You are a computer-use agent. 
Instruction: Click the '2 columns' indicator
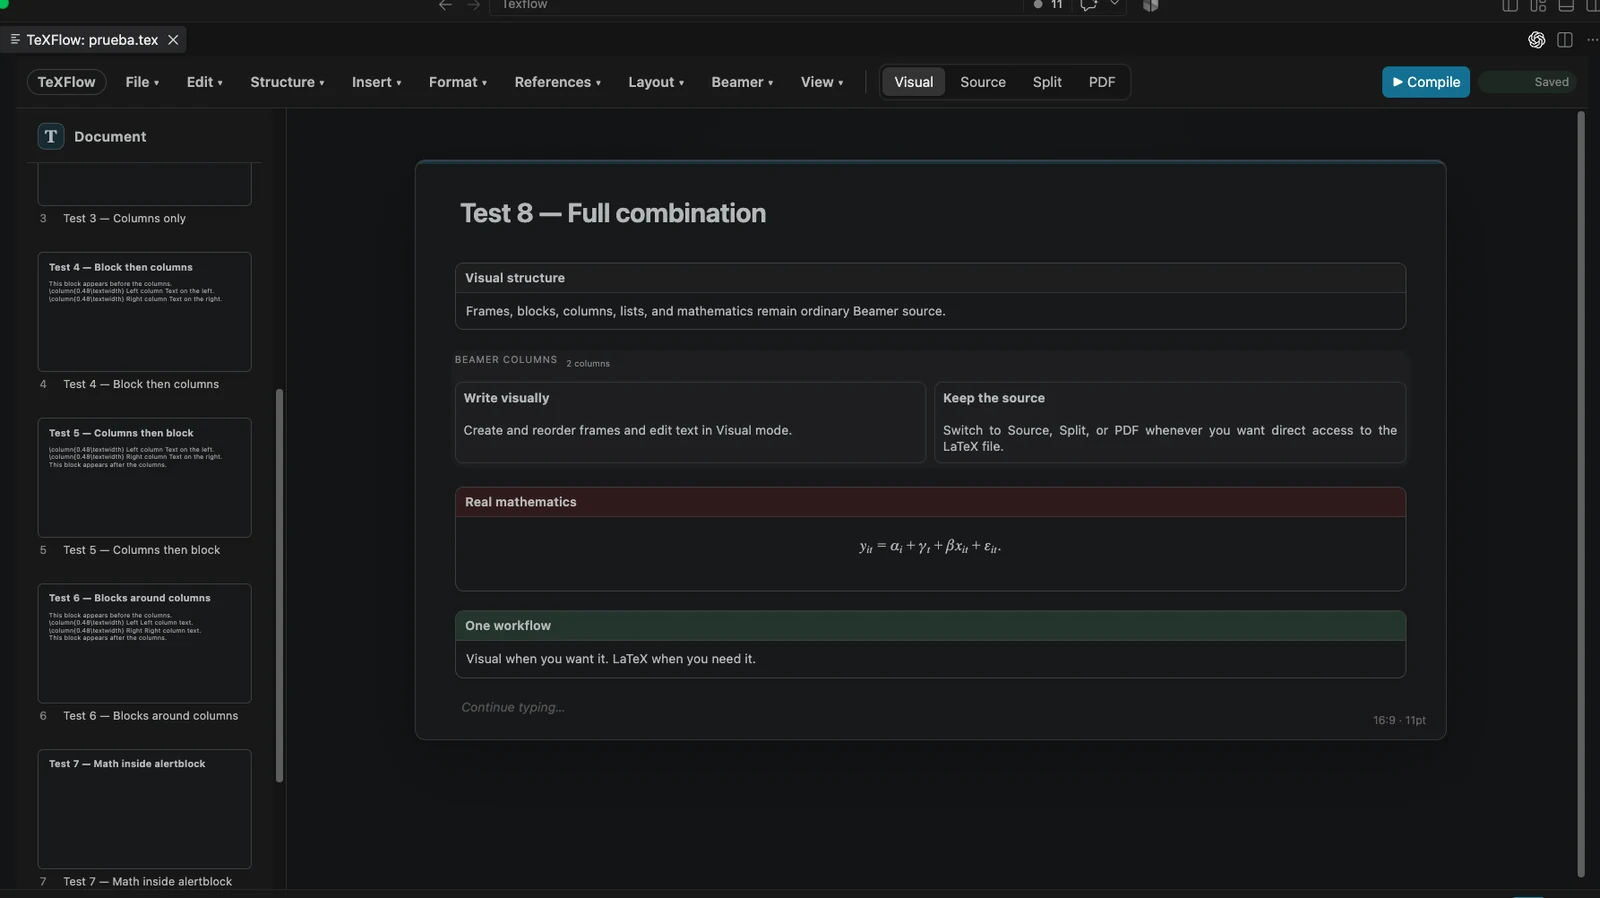point(588,363)
